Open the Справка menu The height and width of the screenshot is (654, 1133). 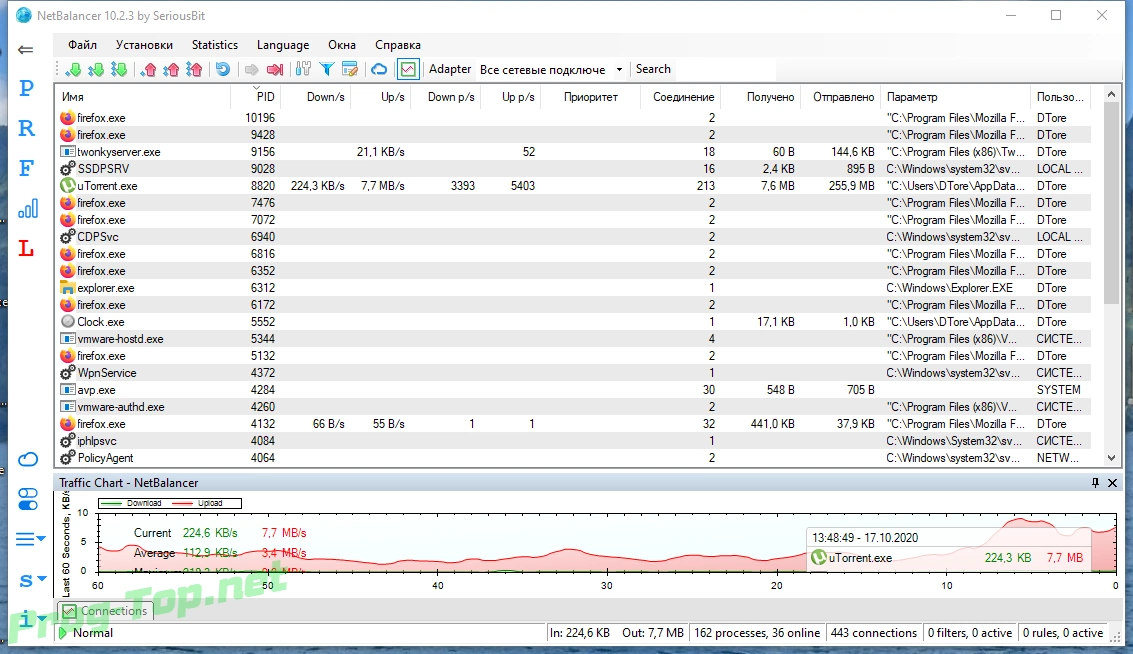click(397, 45)
